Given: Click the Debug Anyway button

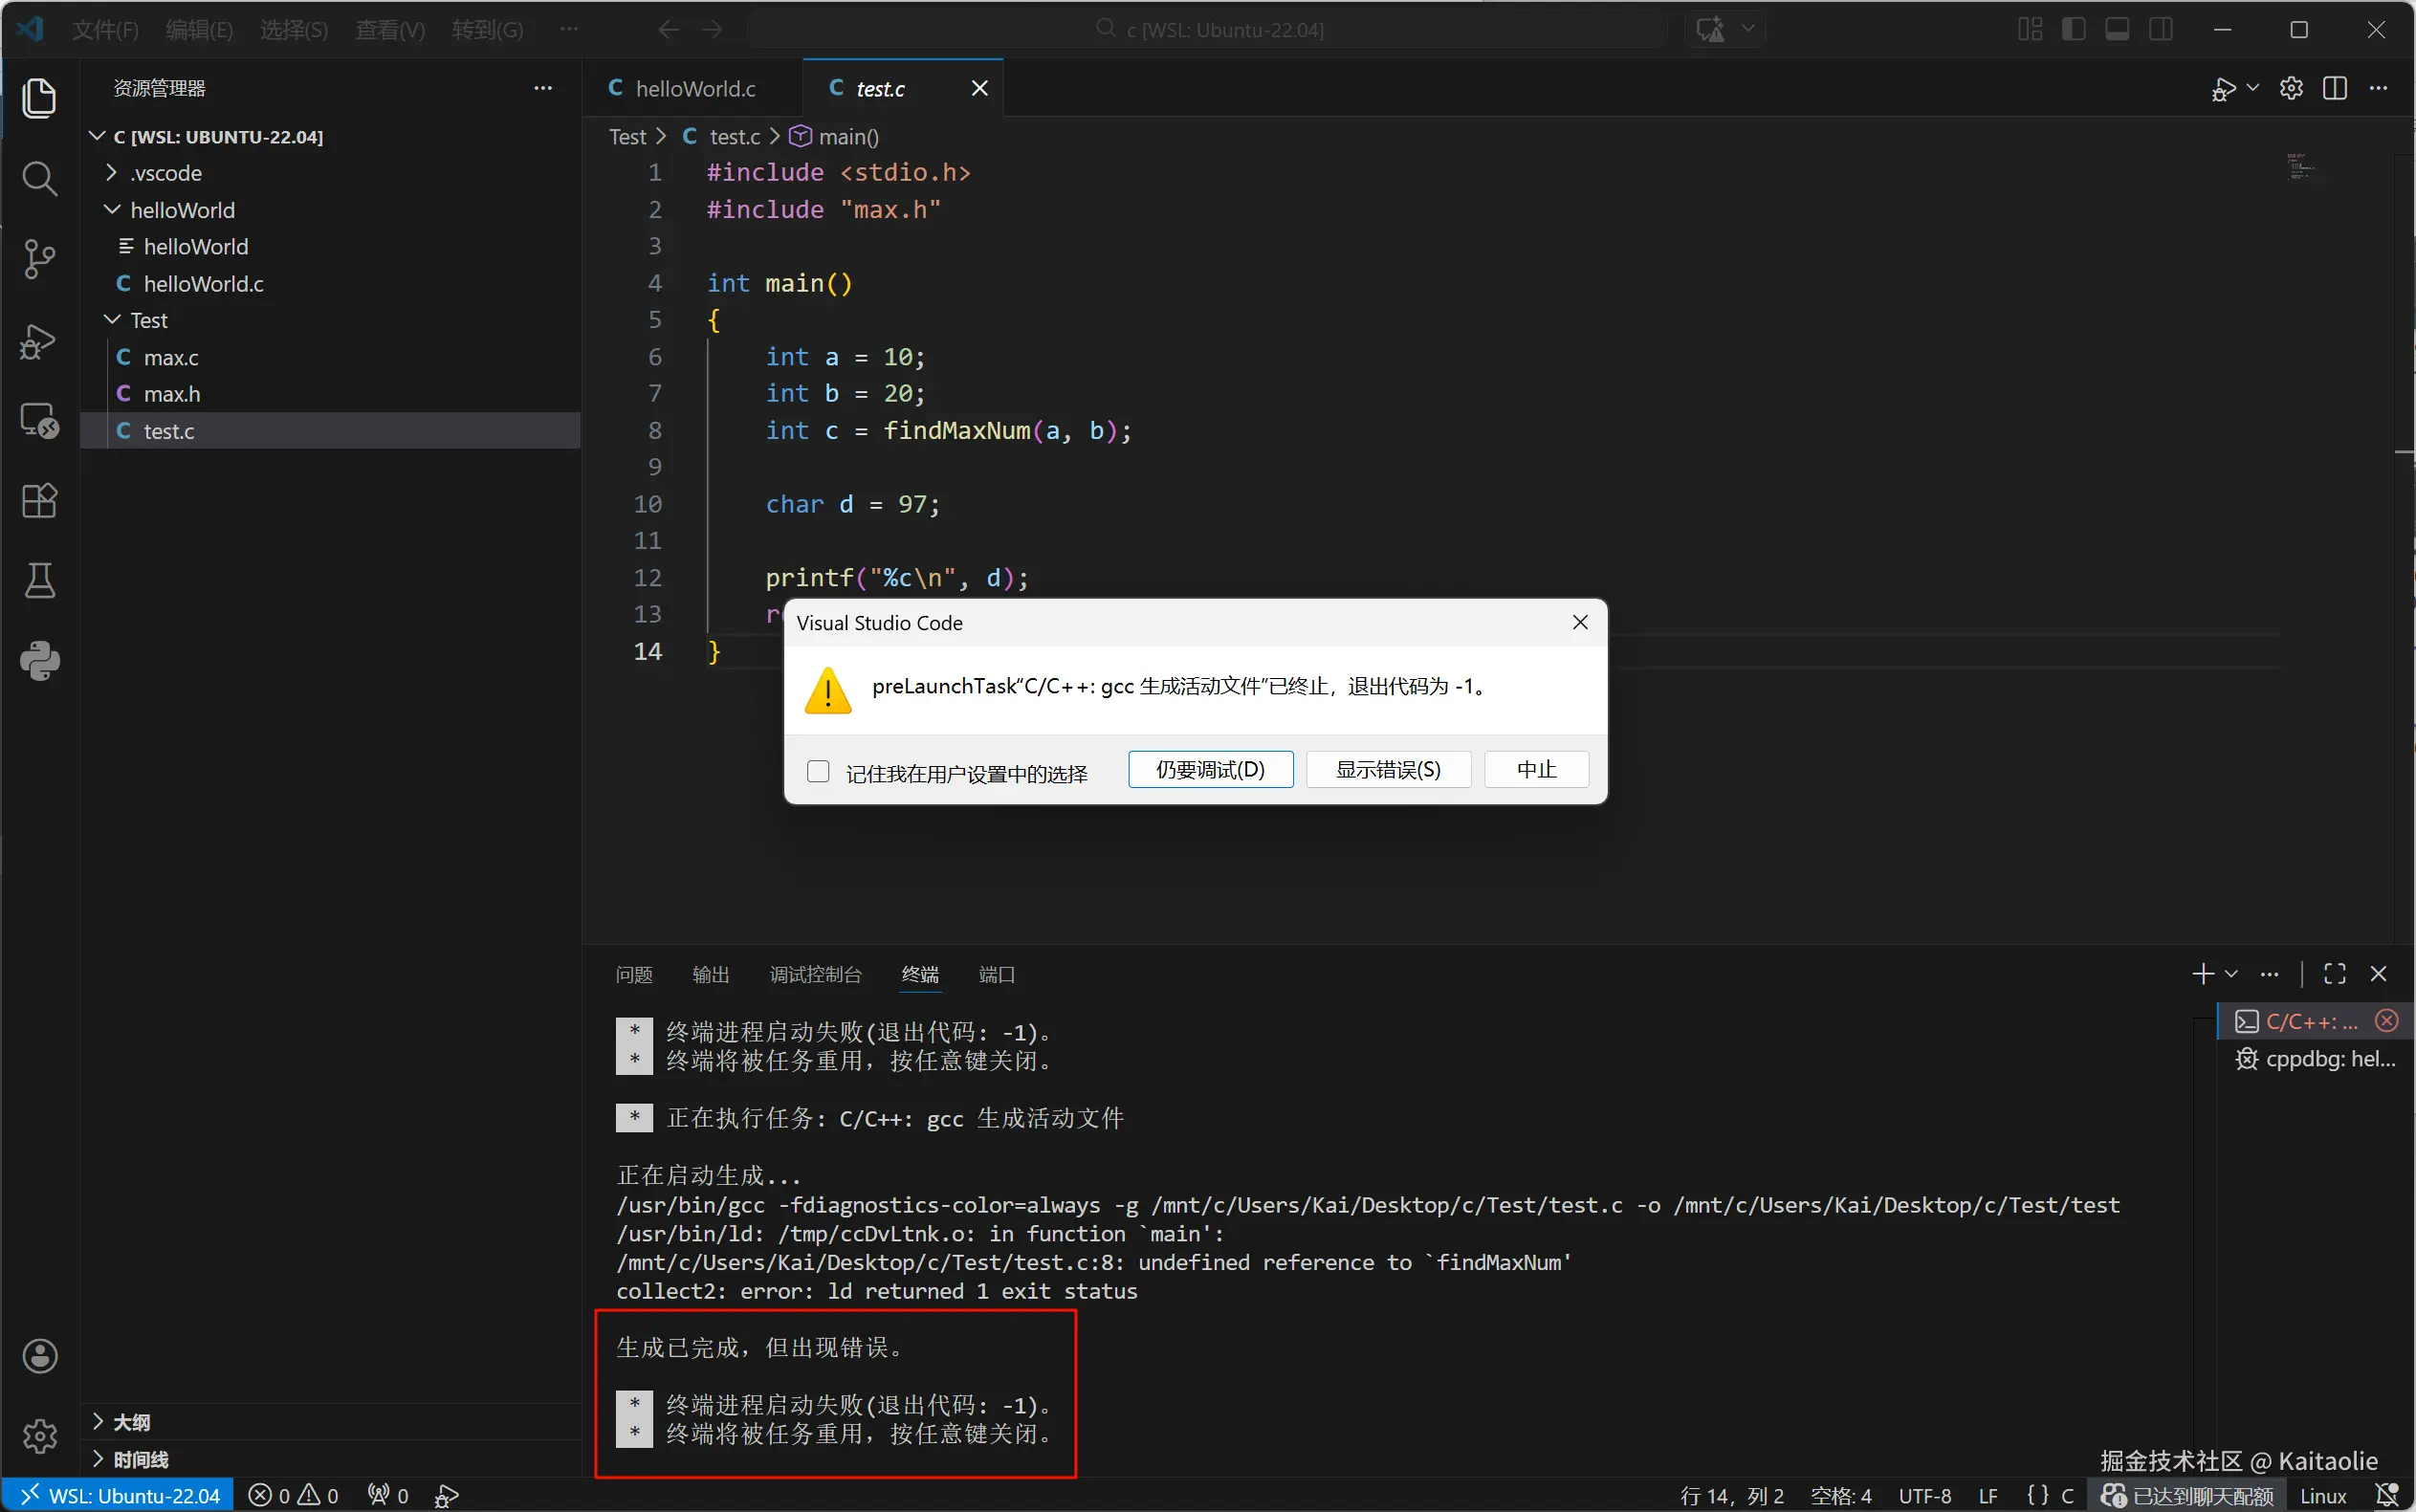Looking at the screenshot, I should pyautogui.click(x=1210, y=770).
